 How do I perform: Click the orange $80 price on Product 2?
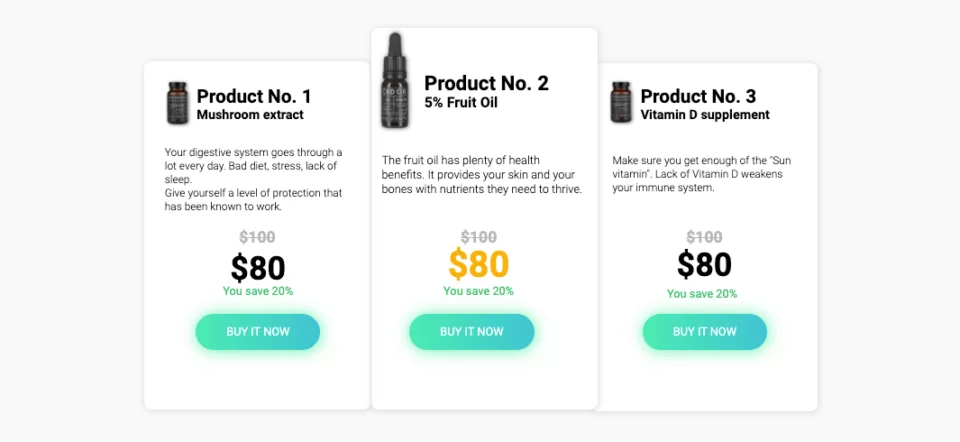(479, 264)
